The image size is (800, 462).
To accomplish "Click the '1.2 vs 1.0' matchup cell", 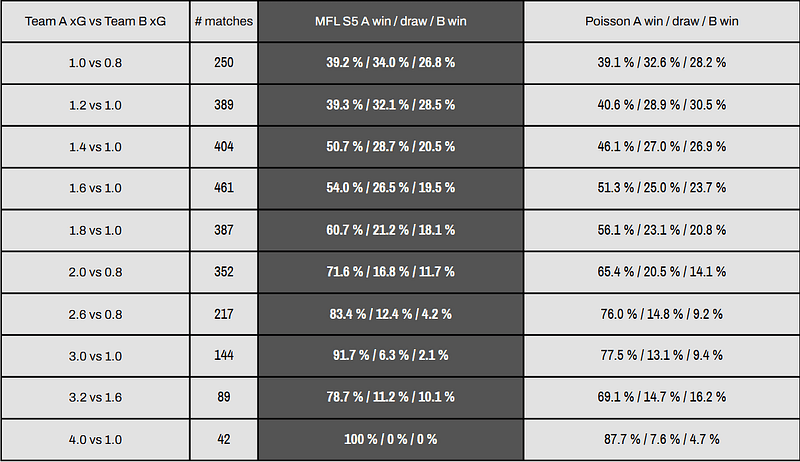I will 96,105.
